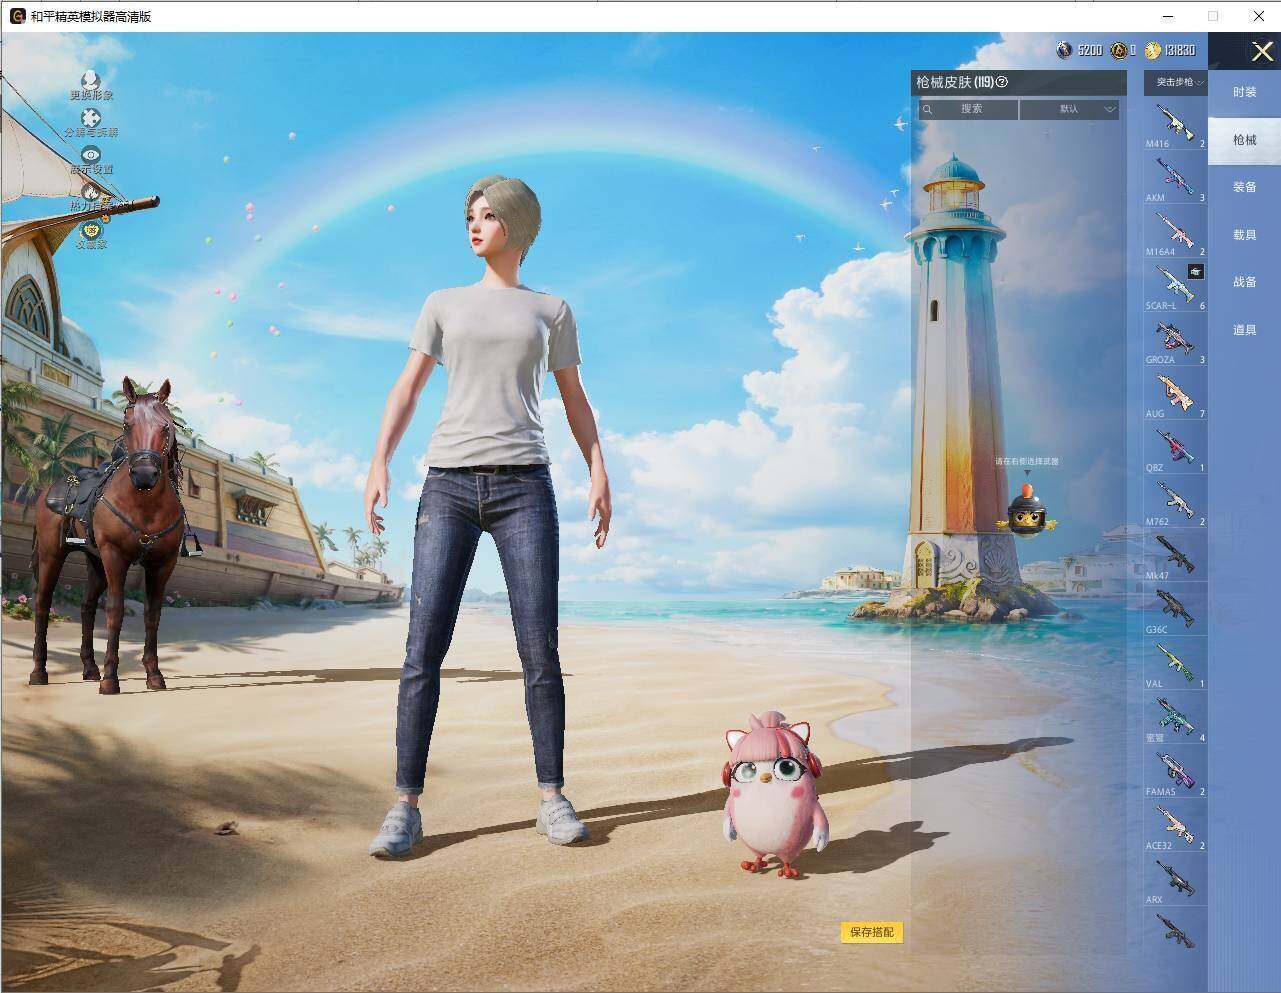Click the pink owl pet companion
Viewport: 1281px width, 993px height.
[777, 796]
